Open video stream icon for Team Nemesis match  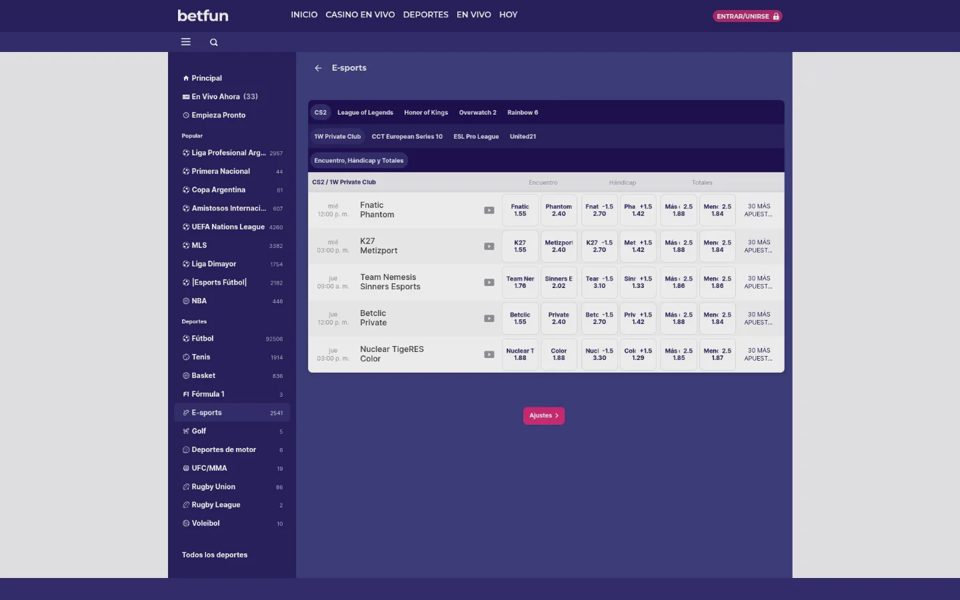(x=489, y=283)
